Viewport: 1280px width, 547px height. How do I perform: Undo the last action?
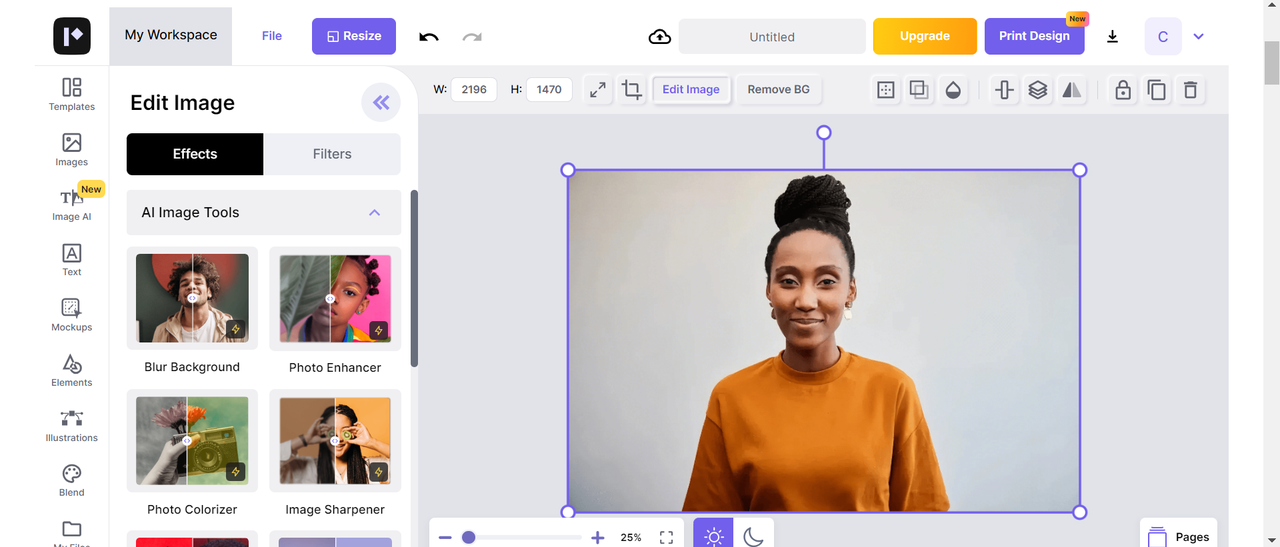(429, 37)
